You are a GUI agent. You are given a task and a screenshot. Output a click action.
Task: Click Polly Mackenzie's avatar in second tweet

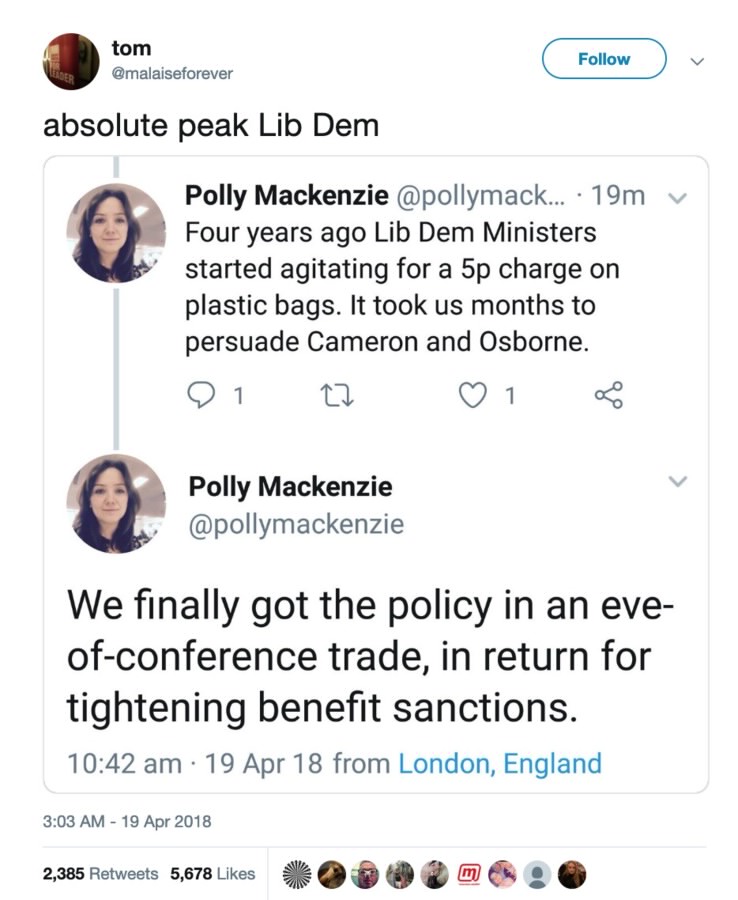pyautogui.click(x=116, y=503)
